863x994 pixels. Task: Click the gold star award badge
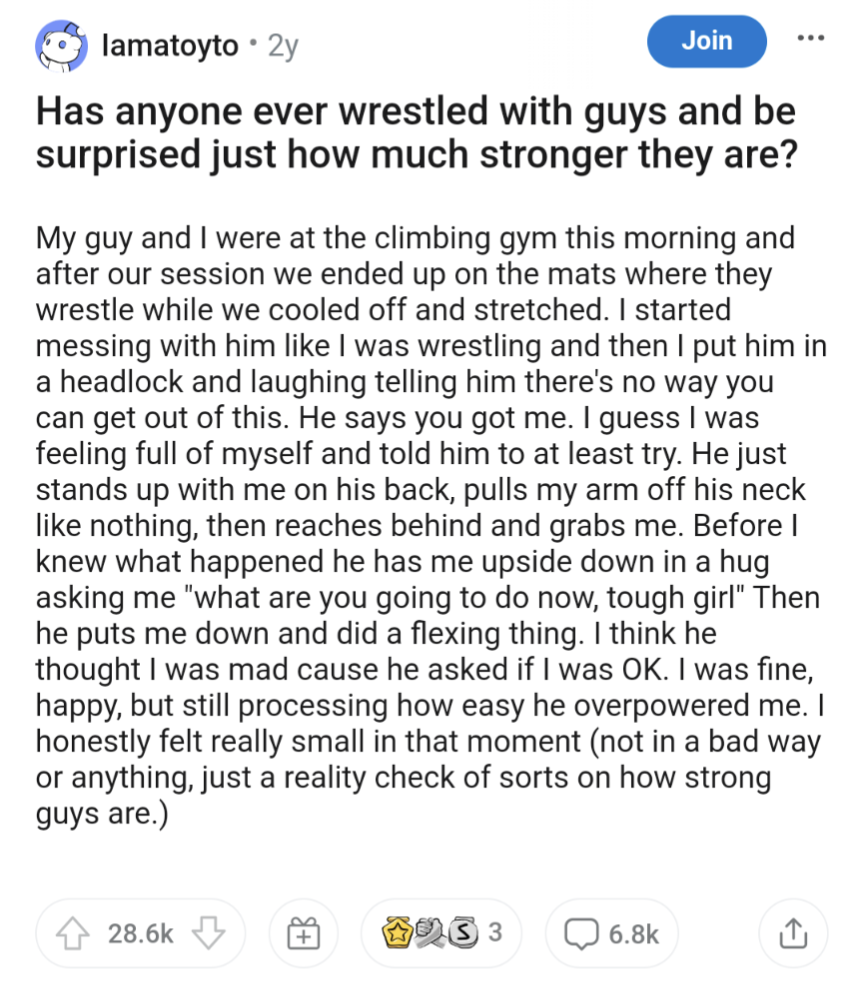(399, 934)
